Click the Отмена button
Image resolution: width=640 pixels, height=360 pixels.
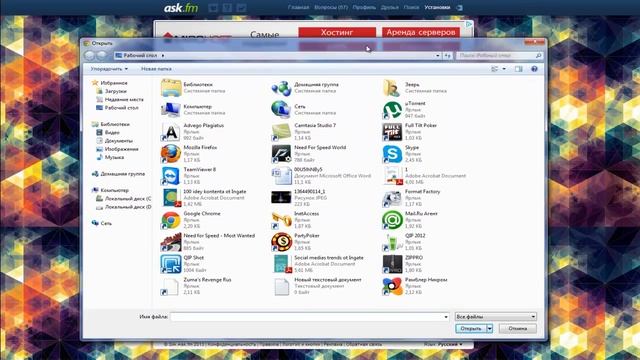518,328
